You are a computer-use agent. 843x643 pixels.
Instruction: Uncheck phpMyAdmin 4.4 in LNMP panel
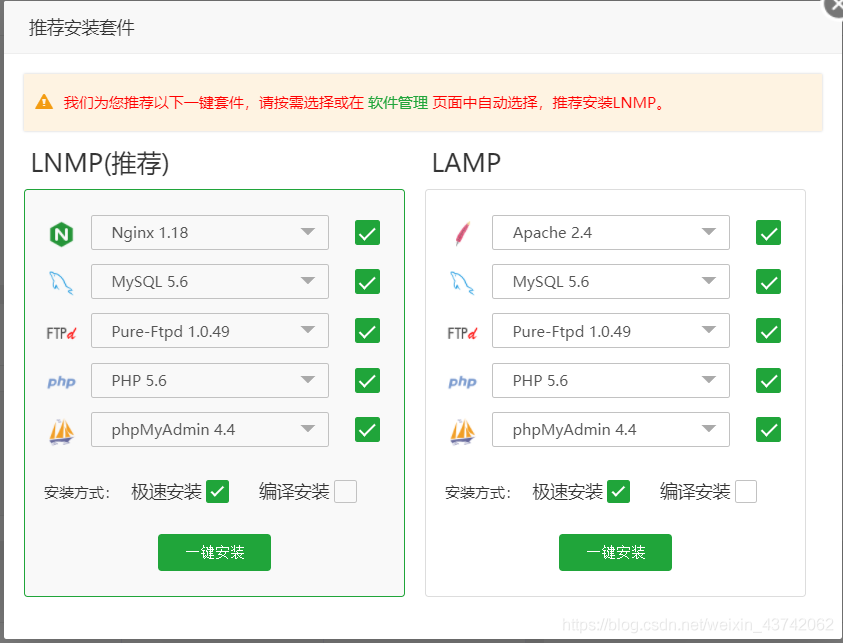(x=367, y=430)
